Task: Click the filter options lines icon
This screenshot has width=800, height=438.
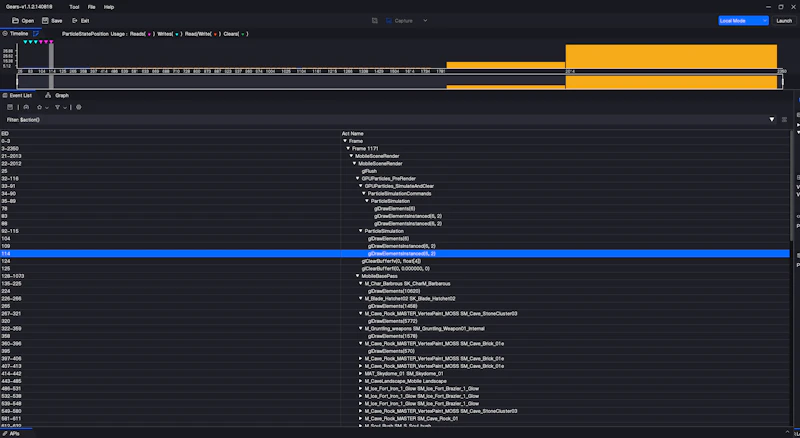Action: (x=784, y=119)
